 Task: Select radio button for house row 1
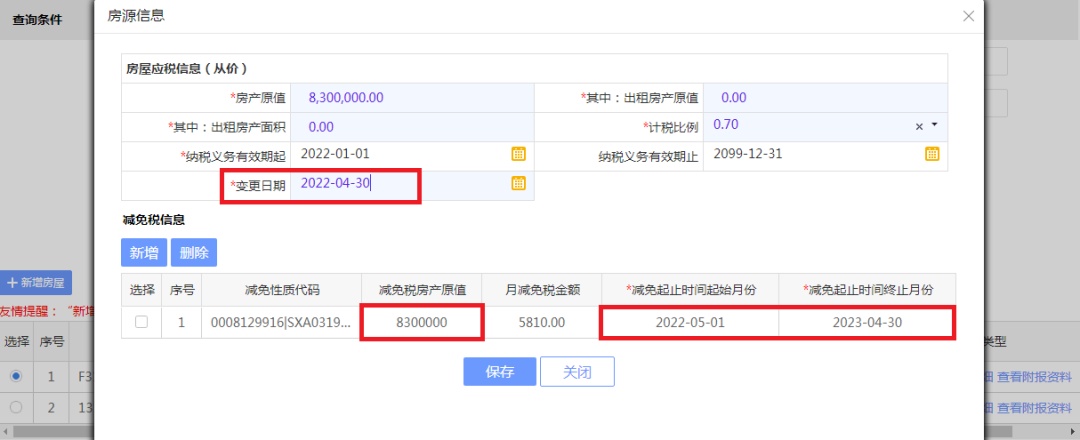[16, 376]
